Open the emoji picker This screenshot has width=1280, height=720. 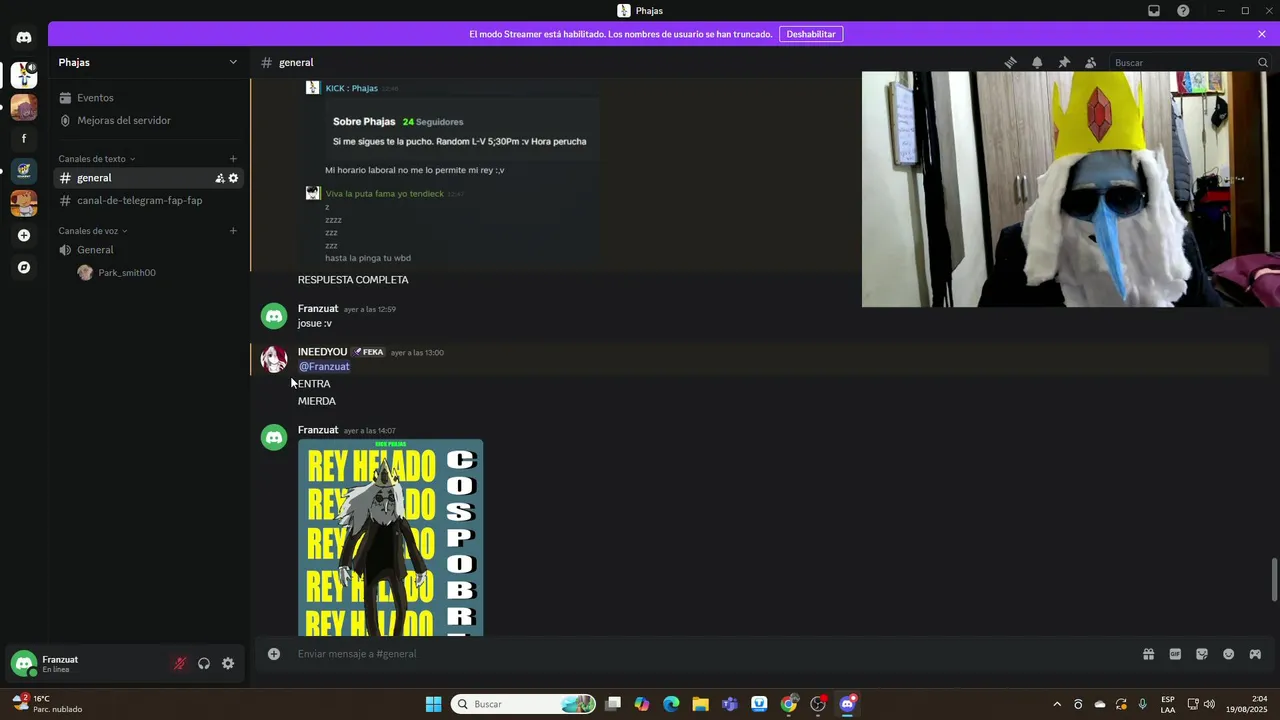click(1229, 654)
